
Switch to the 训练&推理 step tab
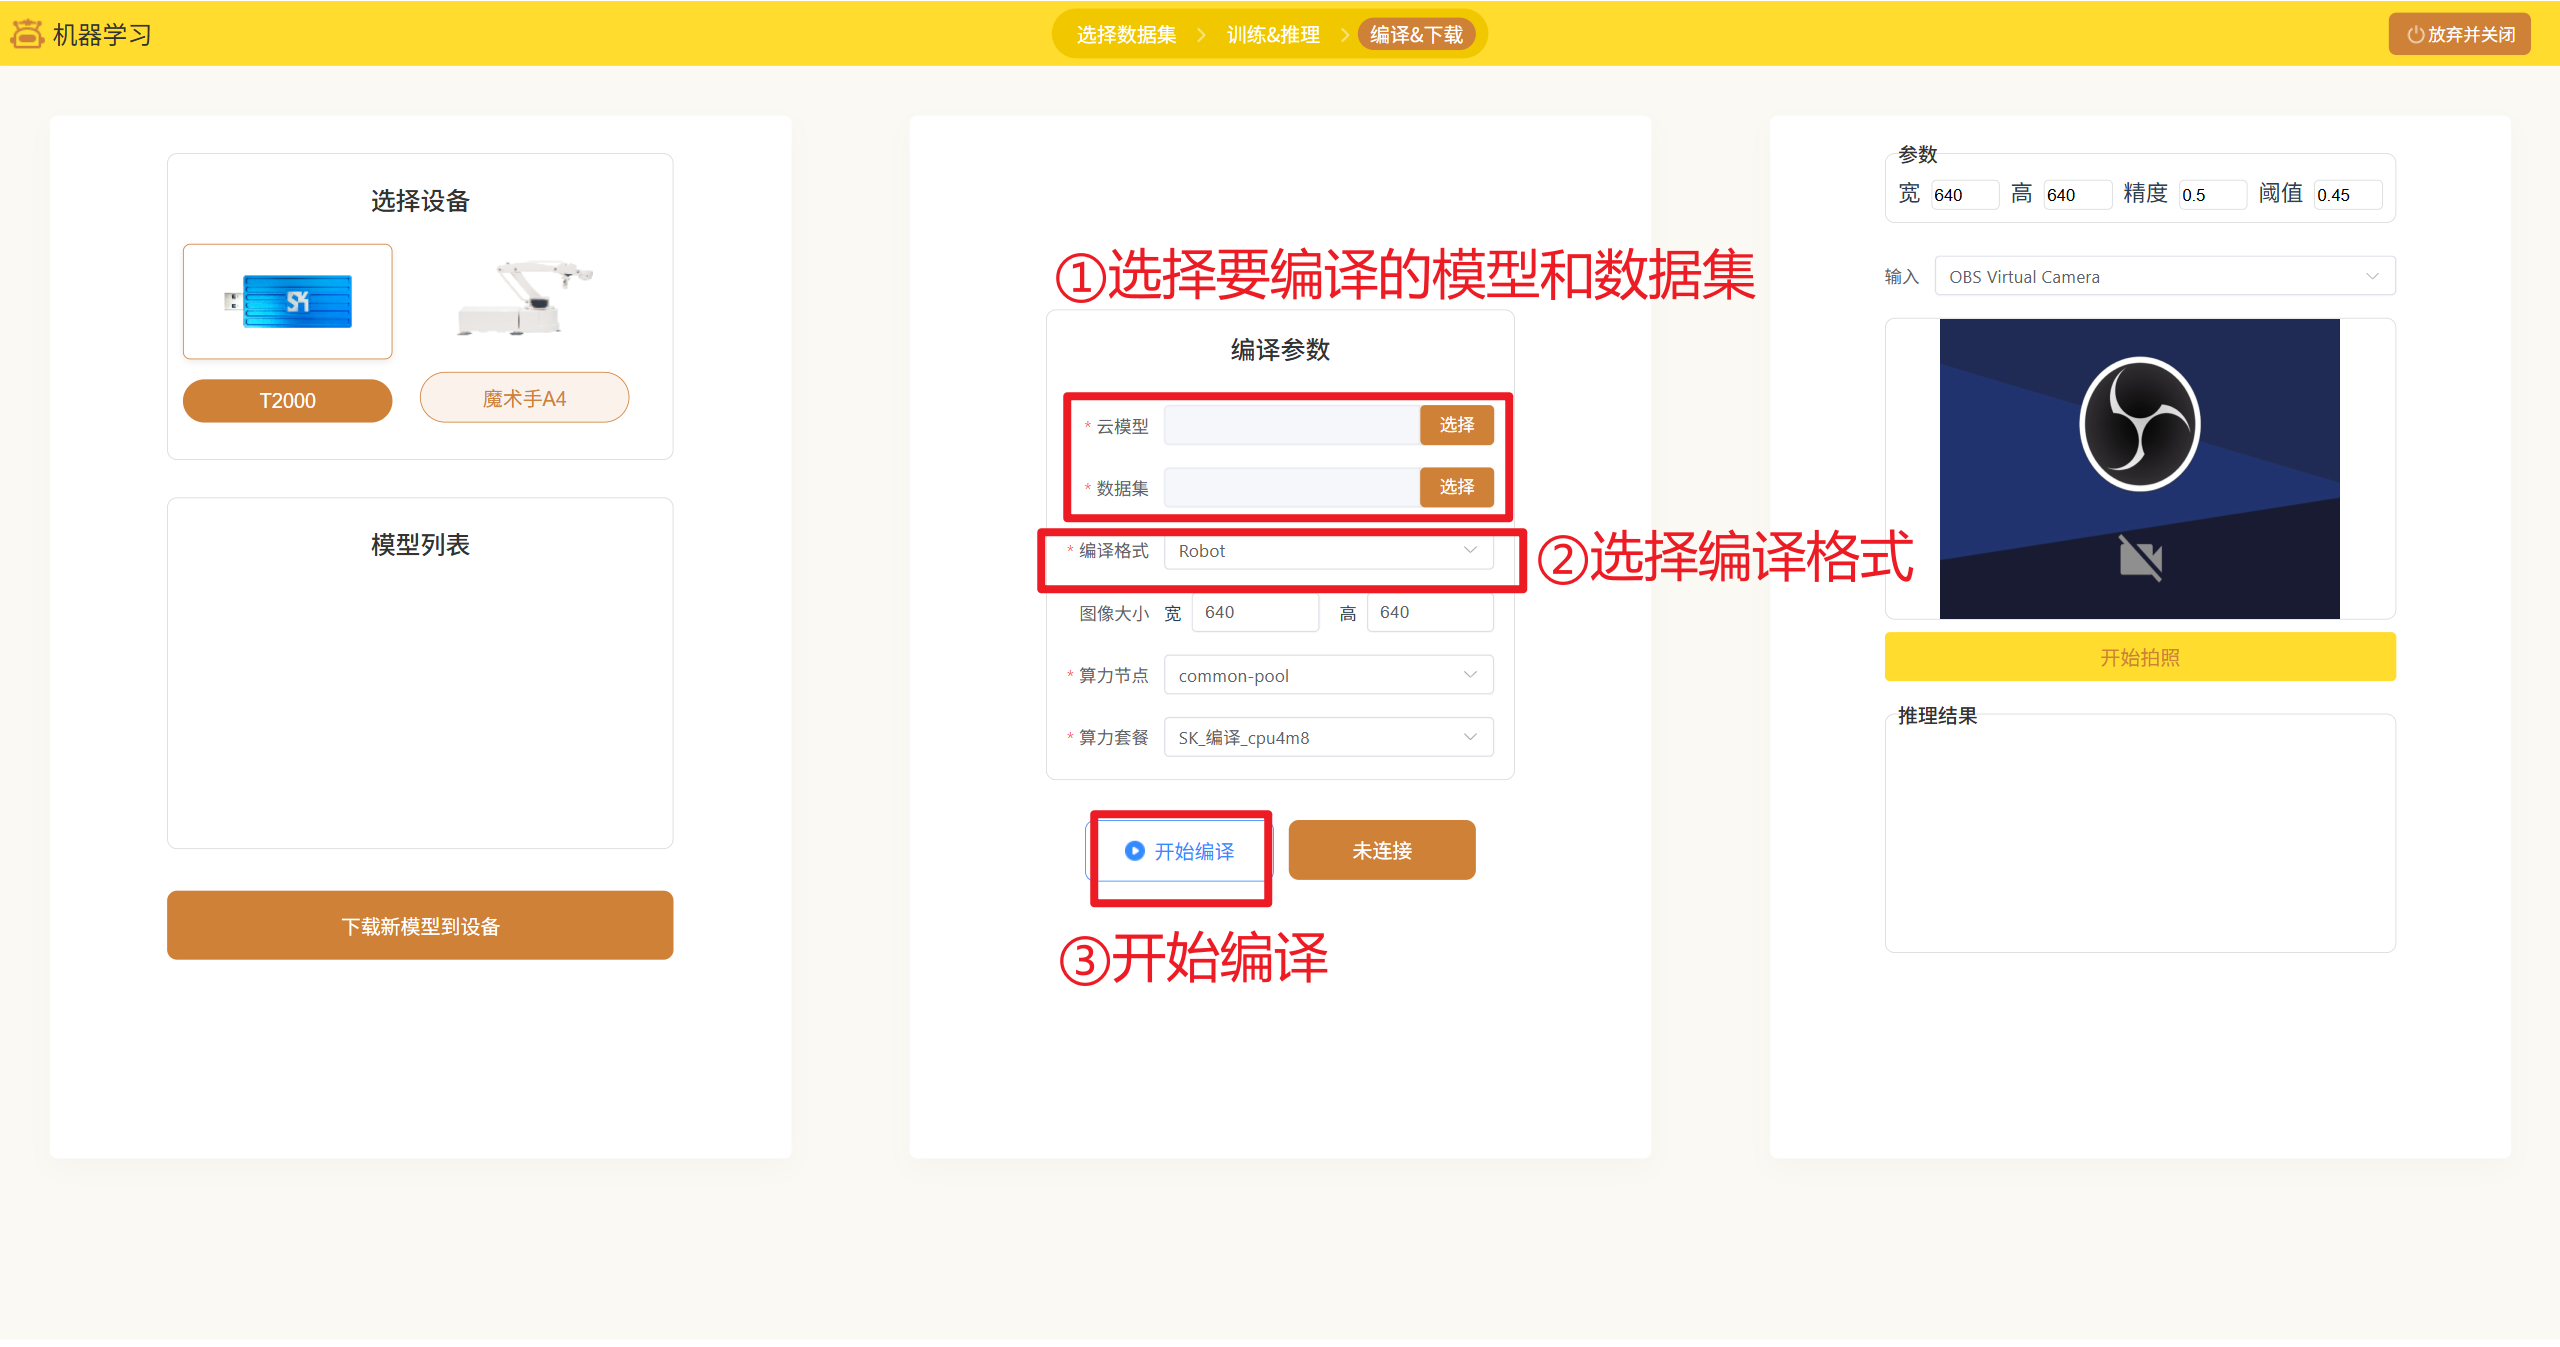[x=1272, y=35]
